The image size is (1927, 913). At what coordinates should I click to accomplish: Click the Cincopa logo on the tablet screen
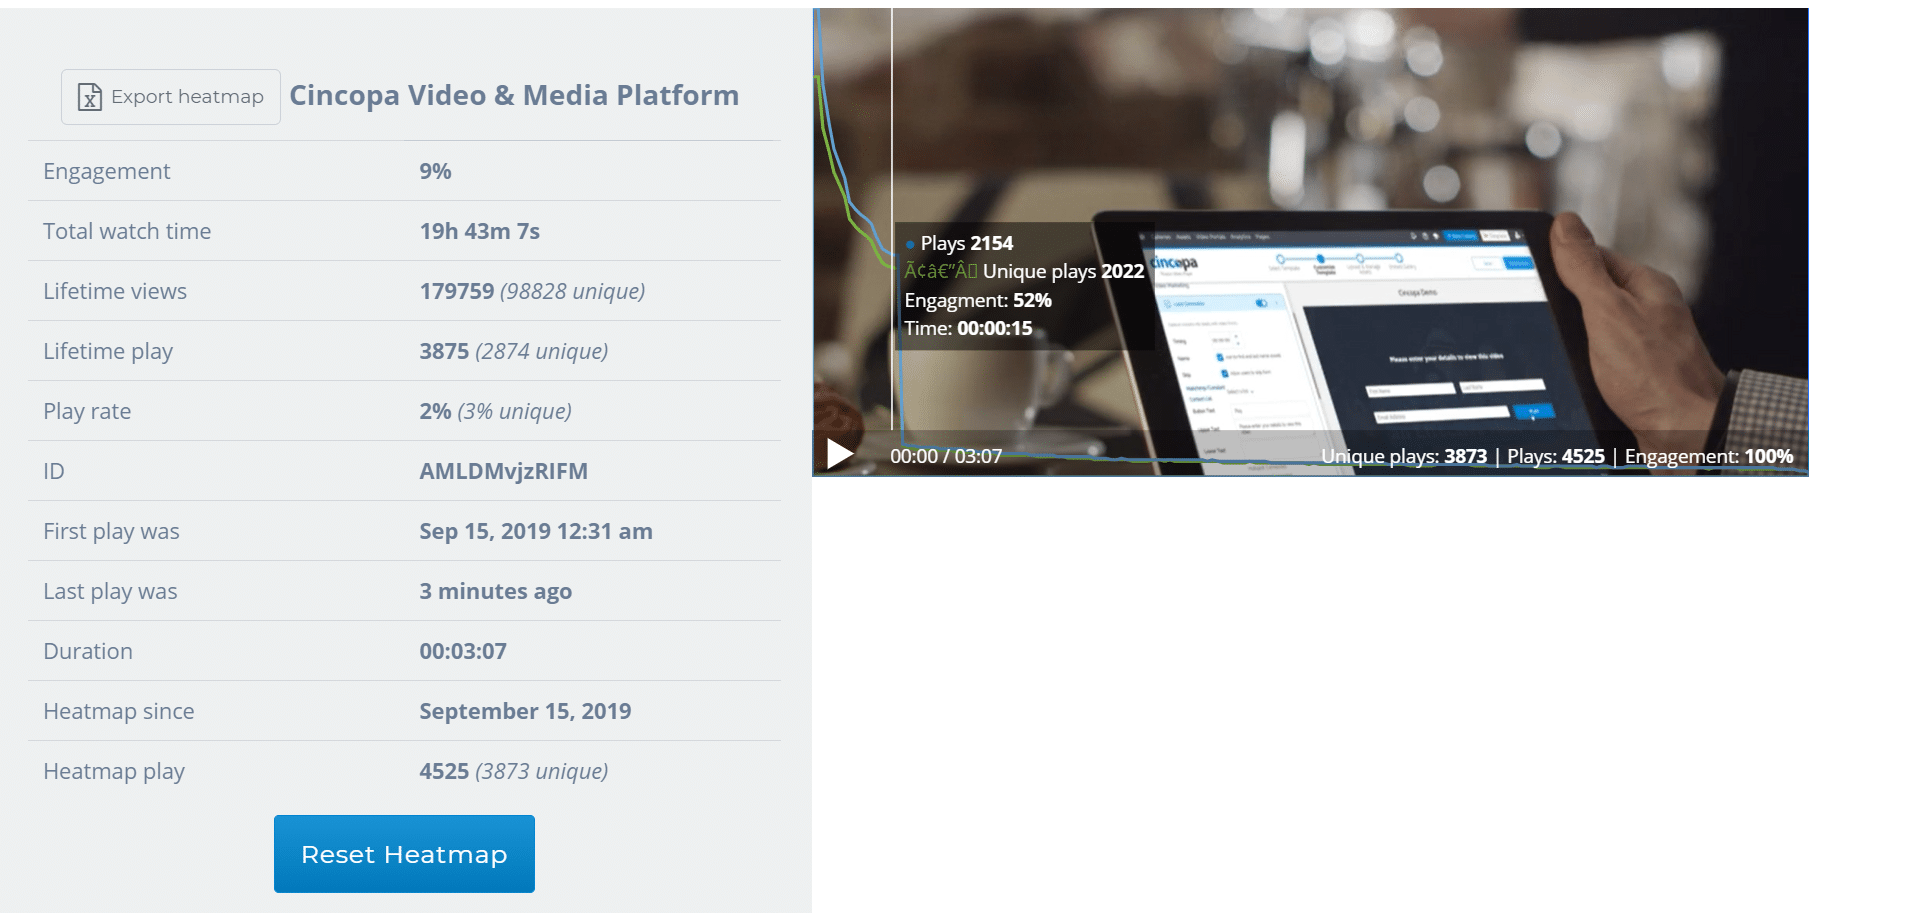click(1174, 264)
